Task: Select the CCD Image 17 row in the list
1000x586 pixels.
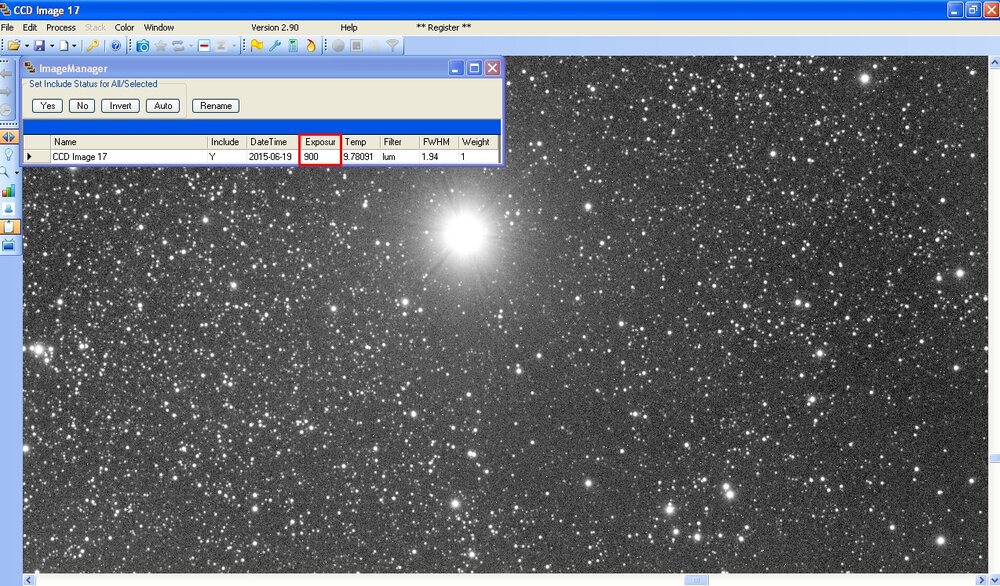Action: tap(80, 157)
